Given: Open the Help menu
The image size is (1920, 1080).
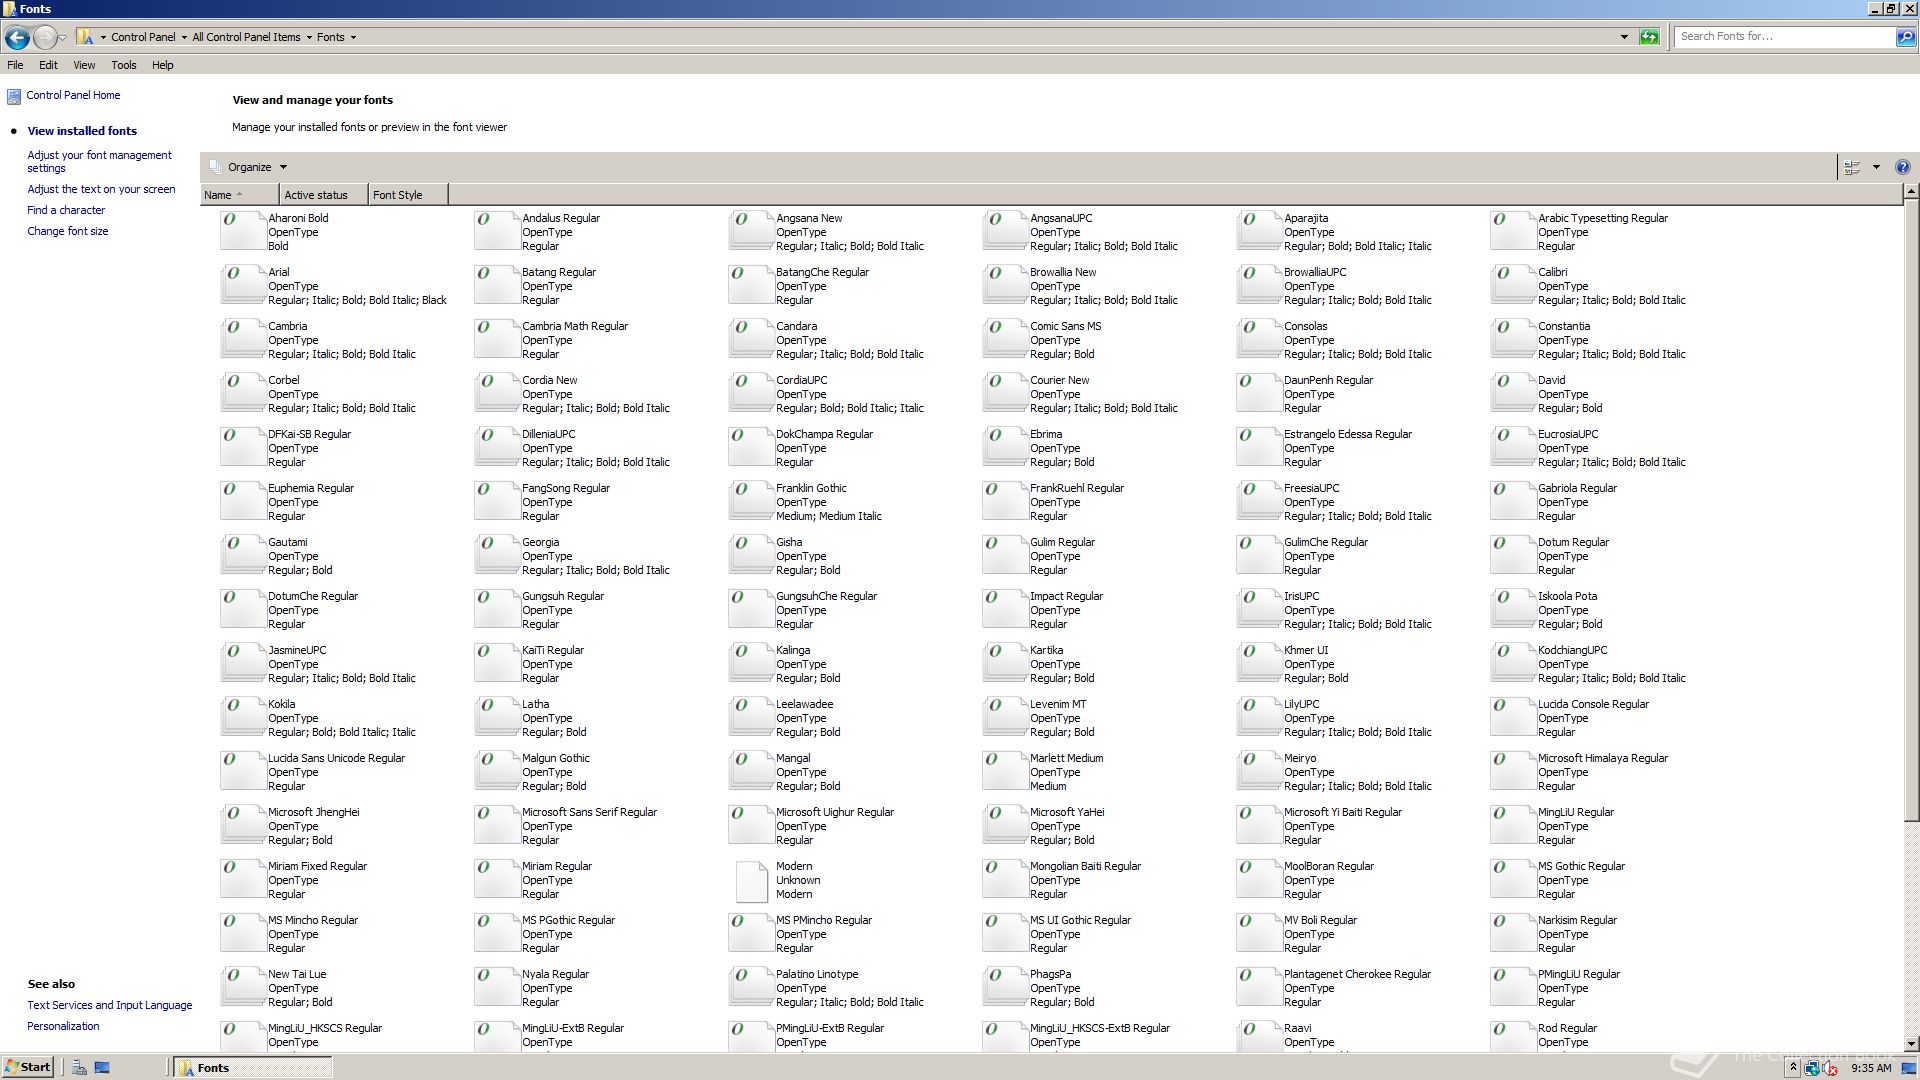Looking at the screenshot, I should (162, 65).
